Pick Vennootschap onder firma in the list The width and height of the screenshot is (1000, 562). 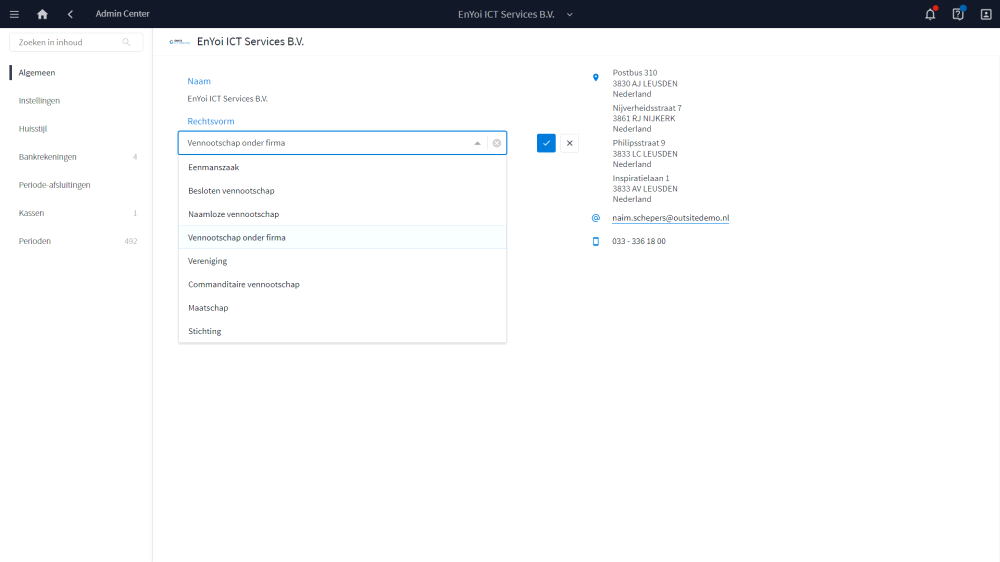[x=342, y=237]
